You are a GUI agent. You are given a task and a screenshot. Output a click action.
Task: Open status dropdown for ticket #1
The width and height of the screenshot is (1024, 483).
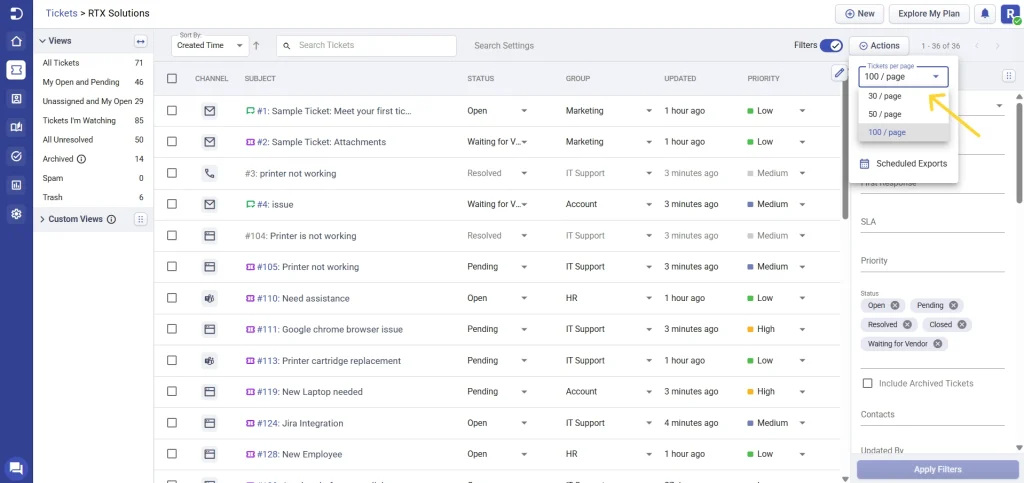tap(524, 111)
